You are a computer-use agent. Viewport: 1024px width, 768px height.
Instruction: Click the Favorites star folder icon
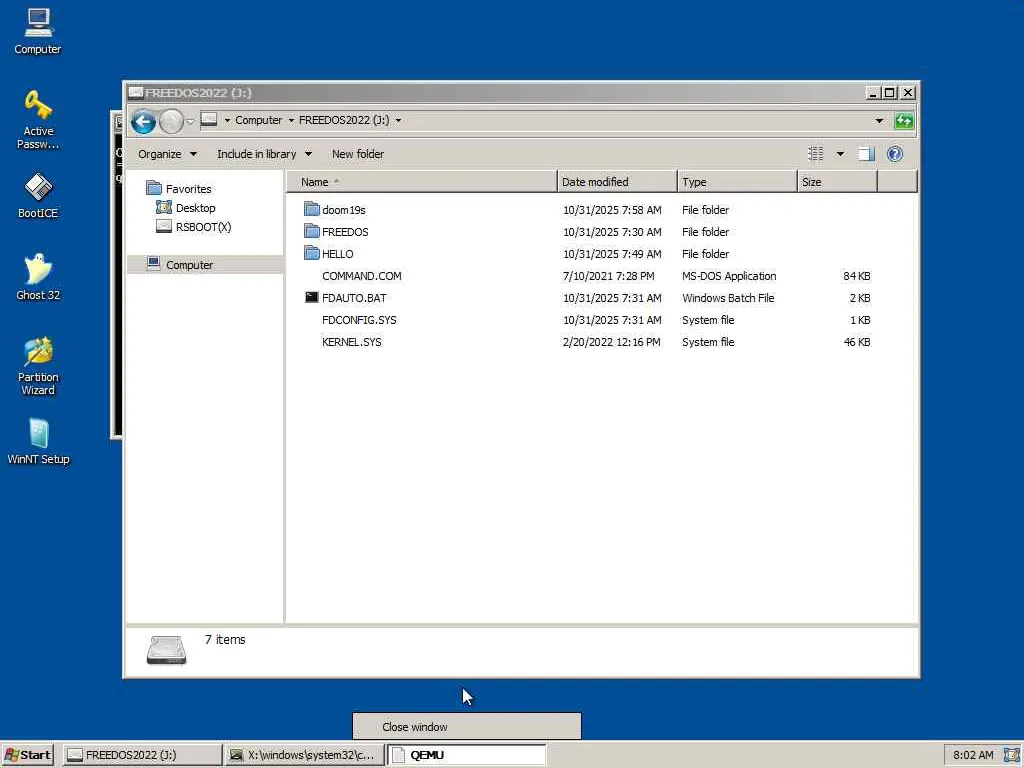point(154,188)
